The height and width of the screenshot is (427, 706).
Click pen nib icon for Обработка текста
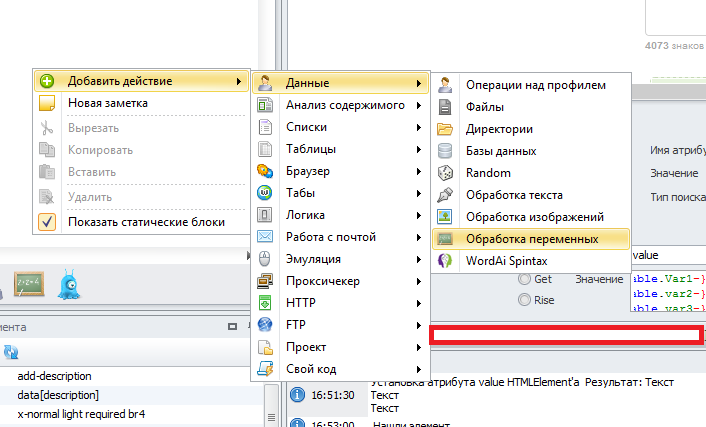(445, 195)
